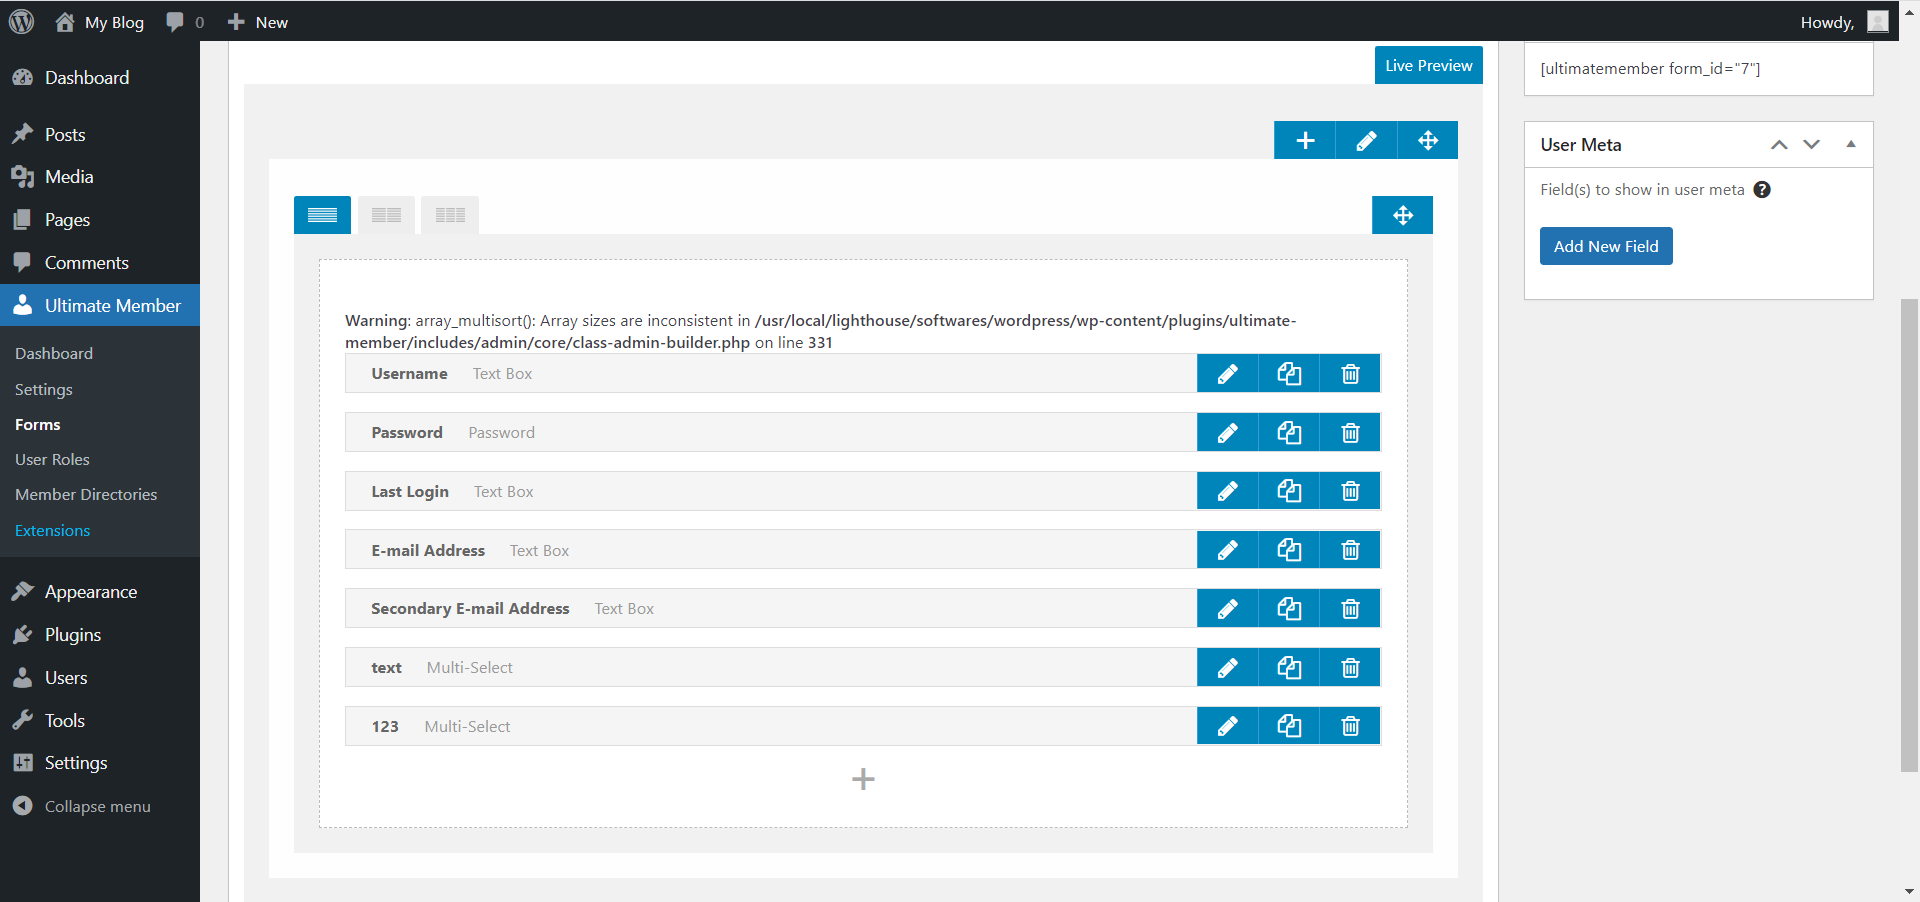This screenshot has width=1920, height=902.
Task: Select the single-column layout
Action: [x=322, y=215]
